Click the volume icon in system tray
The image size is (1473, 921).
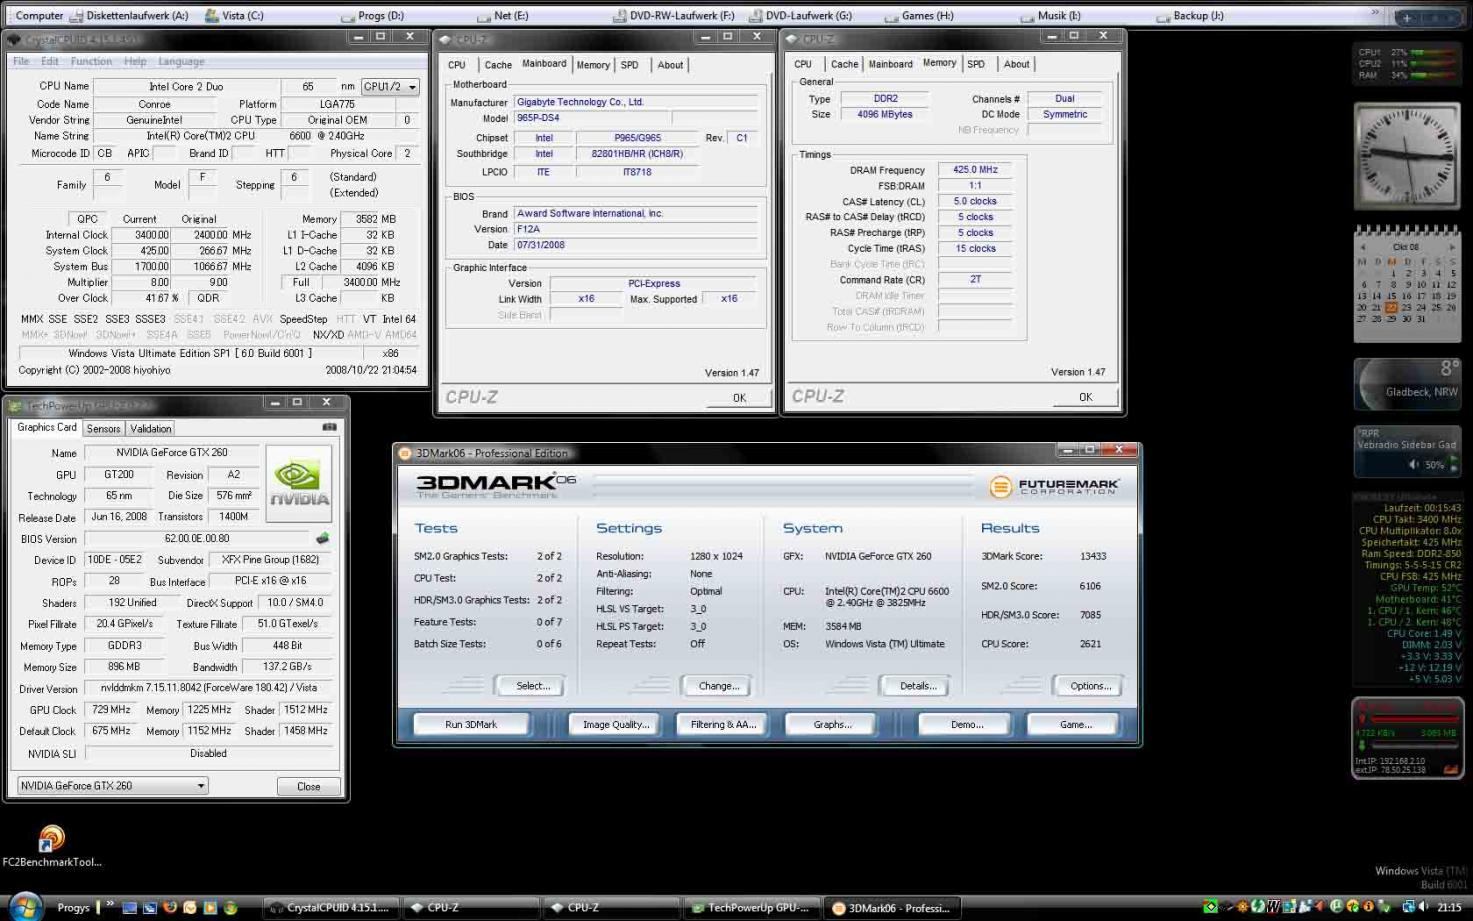(1423, 907)
